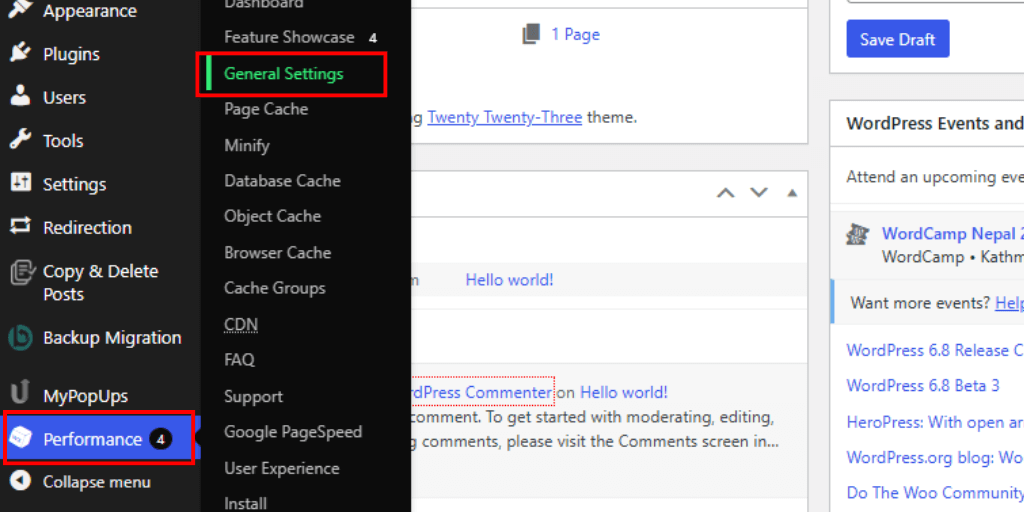Open the Database Cache submenu item
This screenshot has width=1024, height=512.
tap(282, 181)
